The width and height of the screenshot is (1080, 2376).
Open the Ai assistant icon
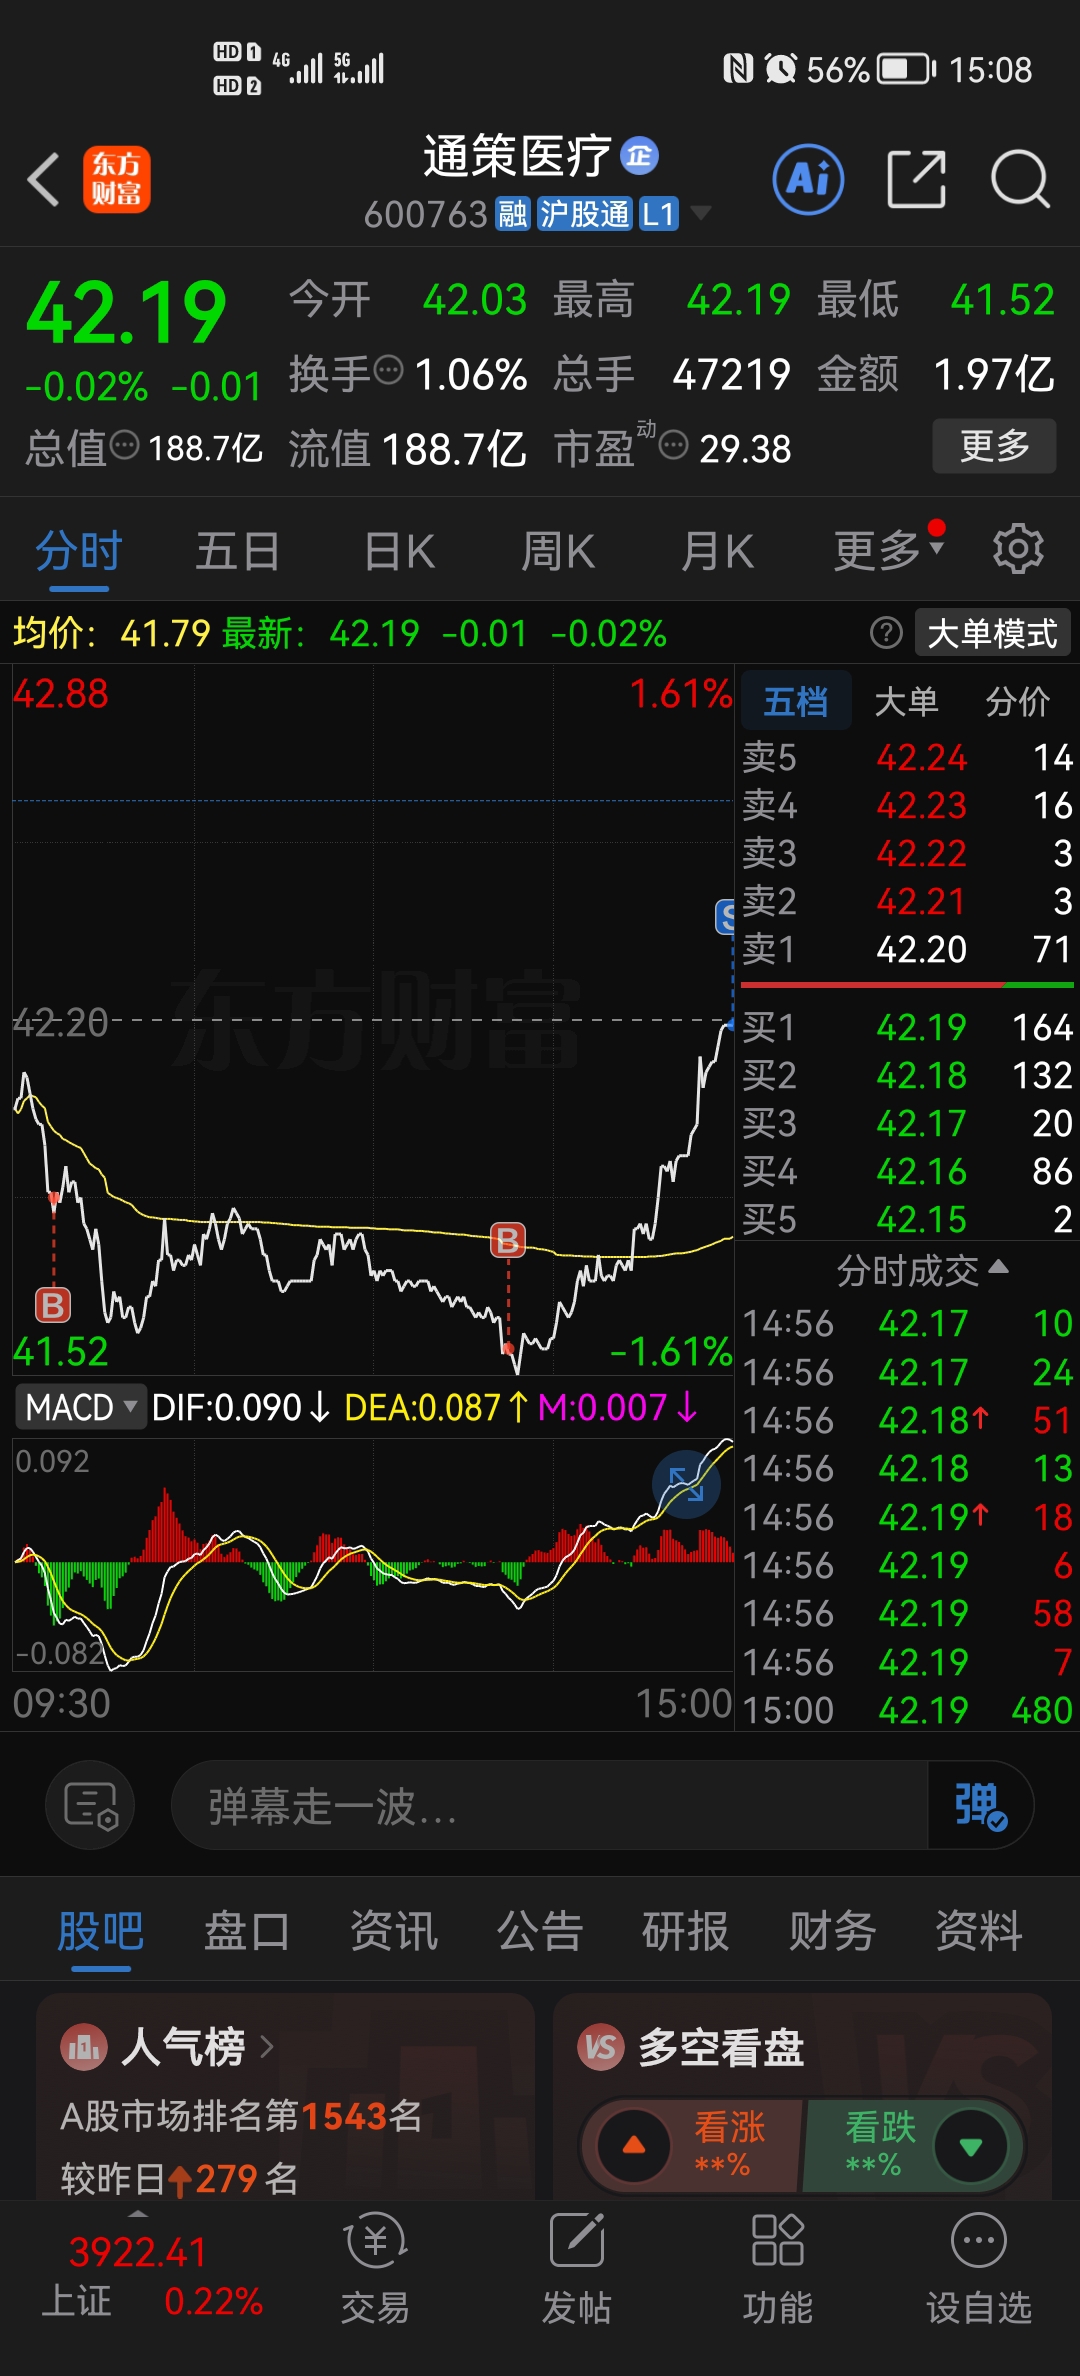point(808,180)
